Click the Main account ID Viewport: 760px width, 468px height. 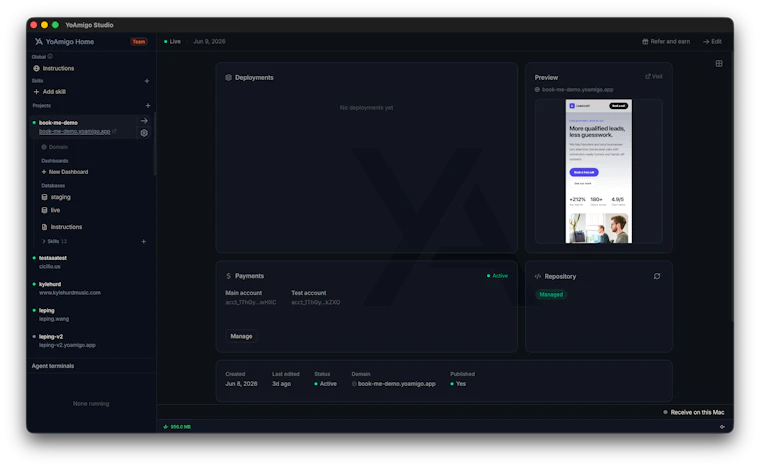pos(251,302)
